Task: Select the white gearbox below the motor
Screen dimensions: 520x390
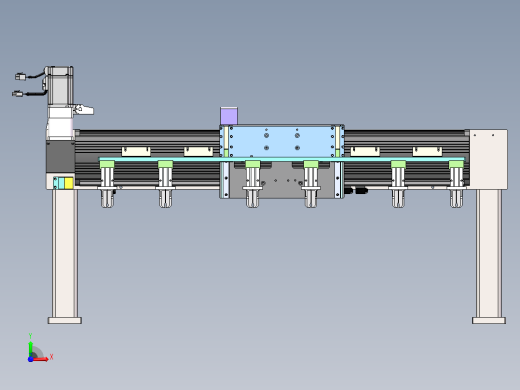Action: pyautogui.click(x=60, y=123)
